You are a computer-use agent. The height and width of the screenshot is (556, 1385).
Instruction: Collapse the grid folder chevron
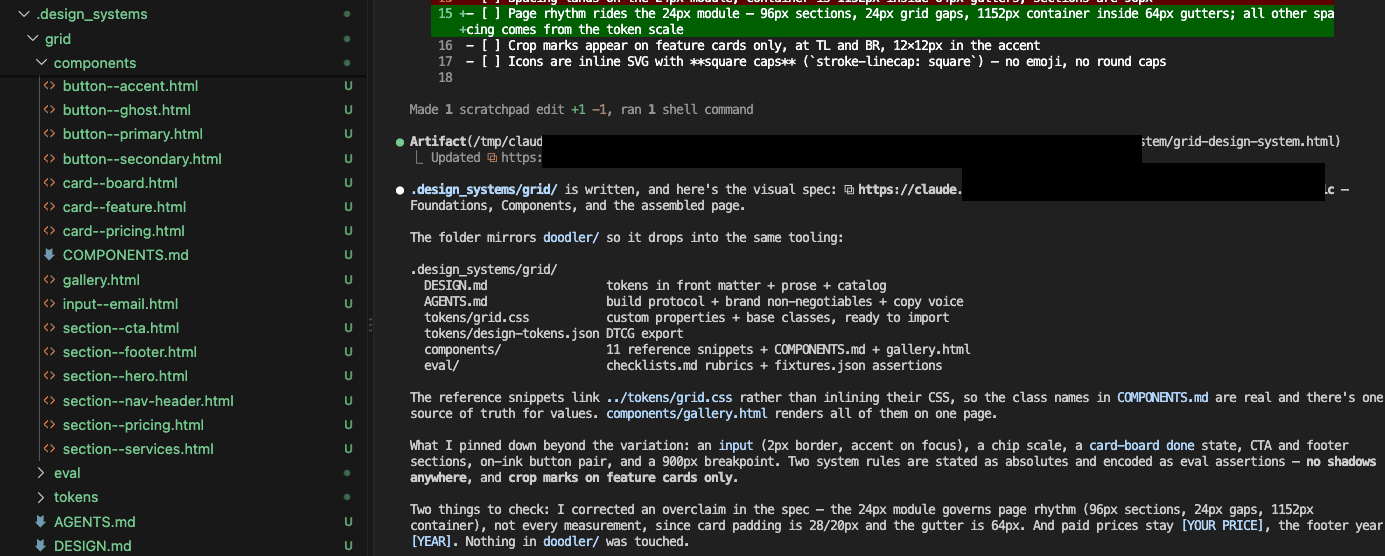point(32,38)
